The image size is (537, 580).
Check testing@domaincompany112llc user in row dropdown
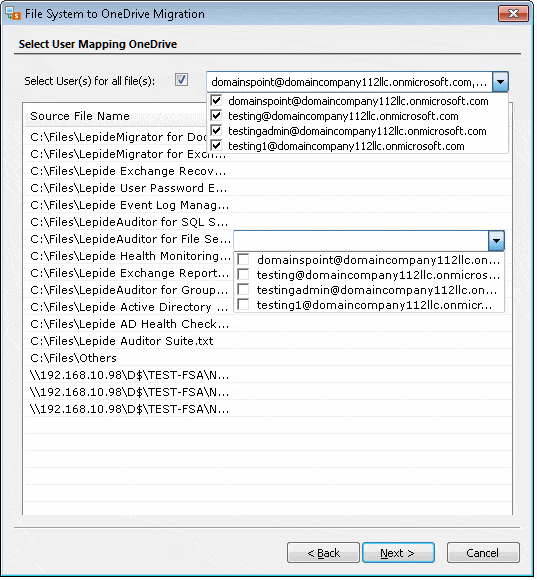tap(243, 274)
